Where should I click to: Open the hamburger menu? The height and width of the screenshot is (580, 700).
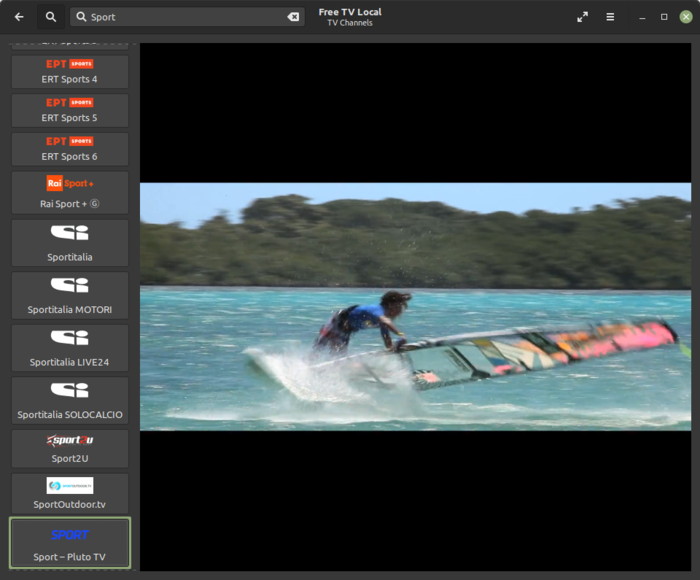tap(610, 17)
